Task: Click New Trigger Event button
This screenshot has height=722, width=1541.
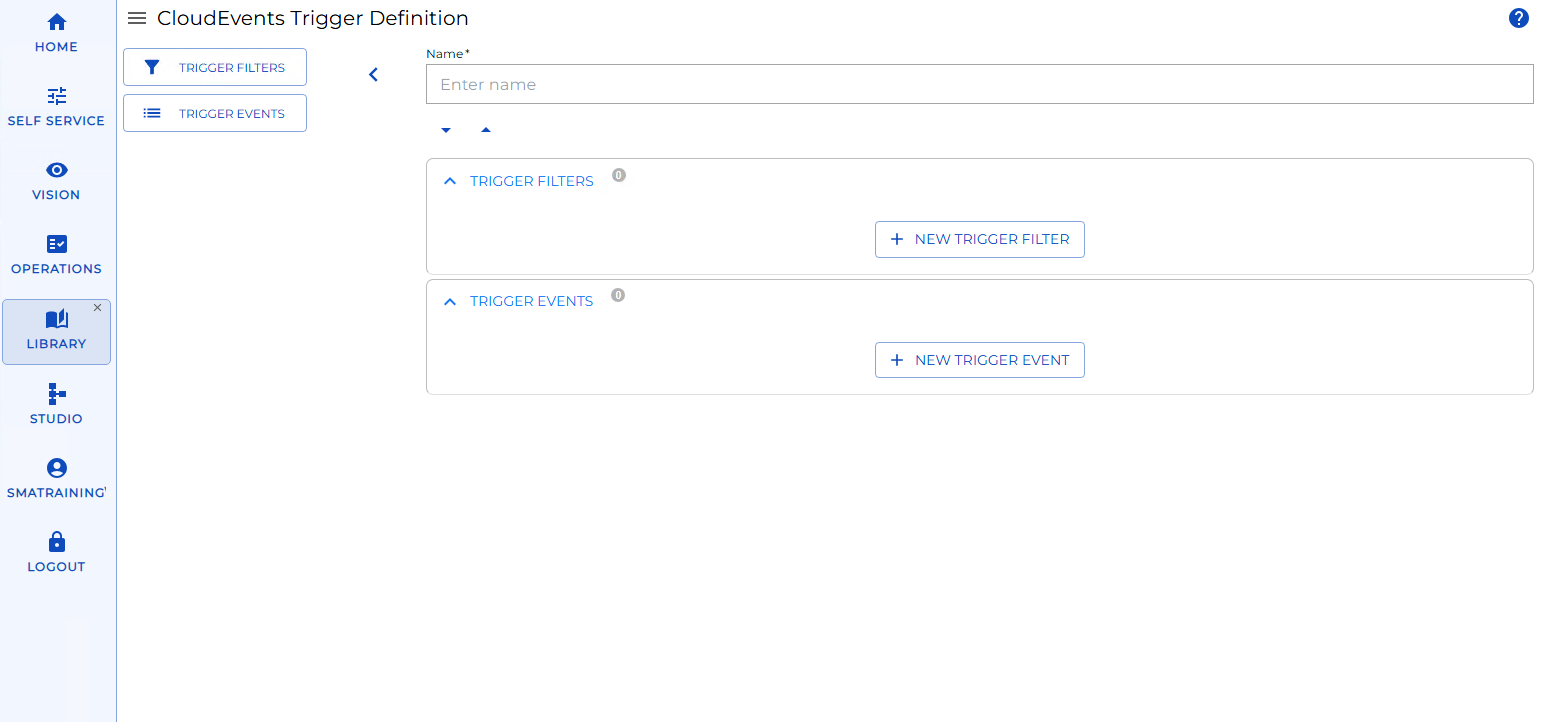Action: (x=979, y=360)
